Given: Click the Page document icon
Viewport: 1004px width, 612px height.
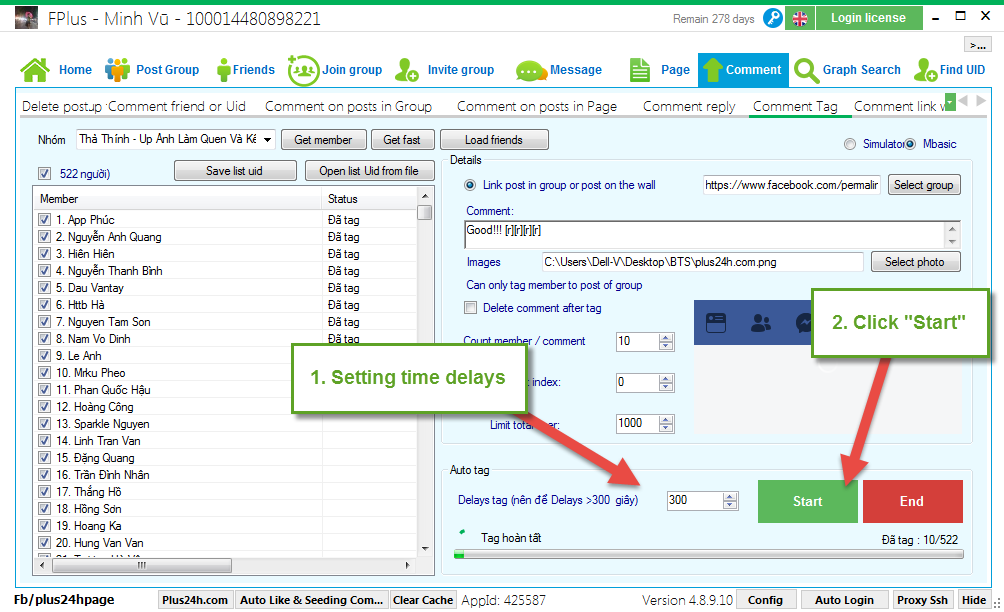Looking at the screenshot, I should click(639, 70).
